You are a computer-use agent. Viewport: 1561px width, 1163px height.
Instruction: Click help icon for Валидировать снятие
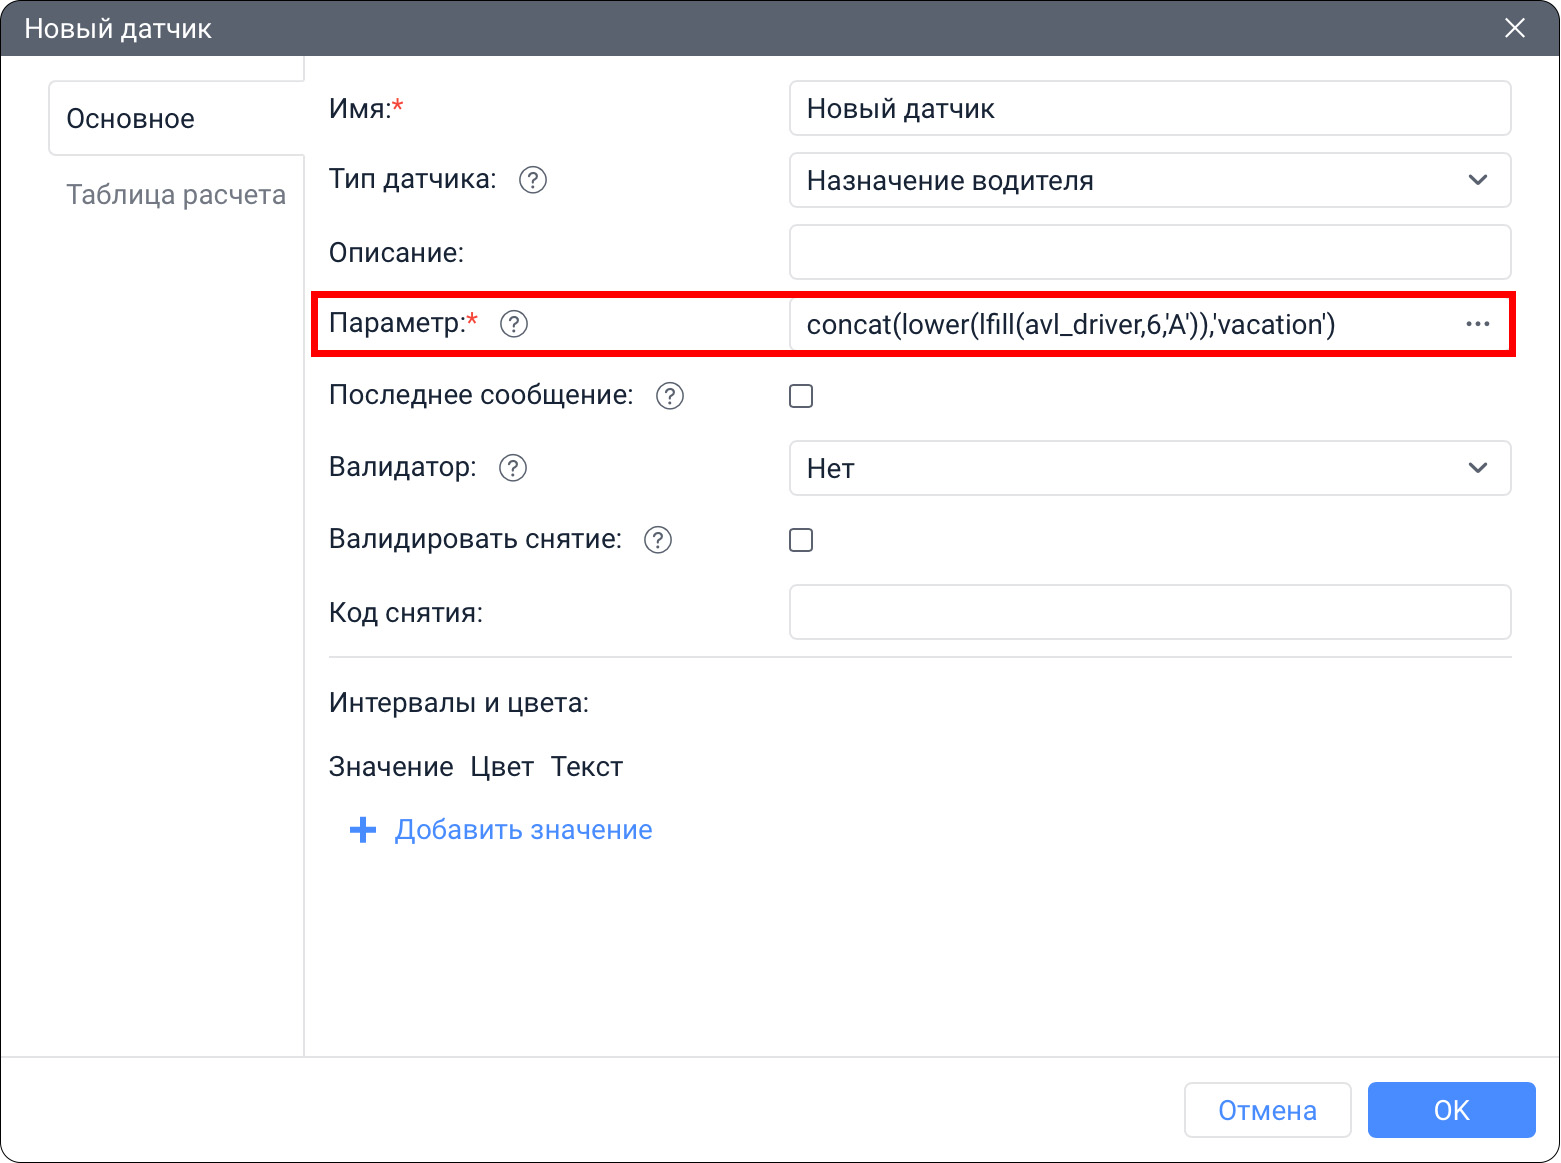658,540
